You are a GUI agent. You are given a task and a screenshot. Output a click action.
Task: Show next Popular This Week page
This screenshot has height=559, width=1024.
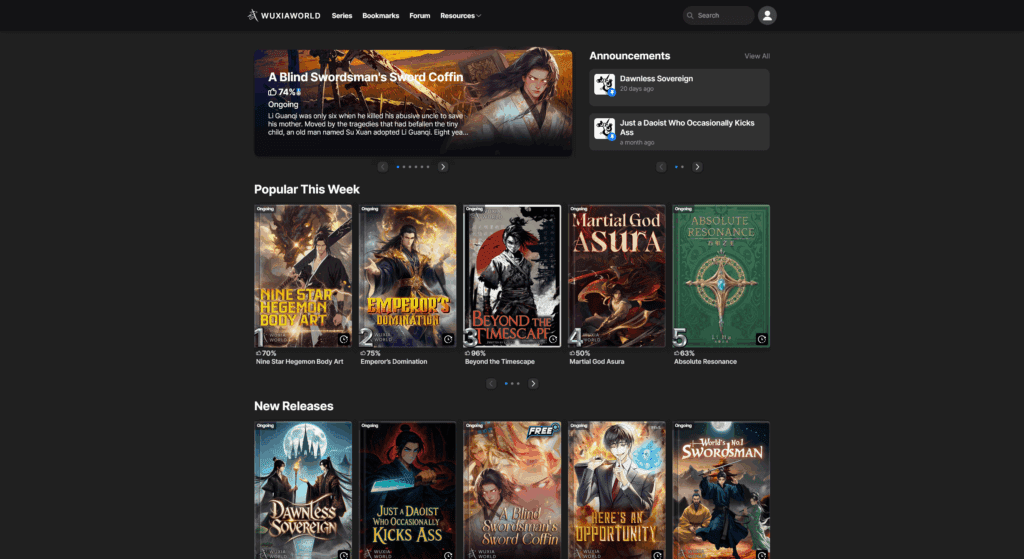click(533, 384)
